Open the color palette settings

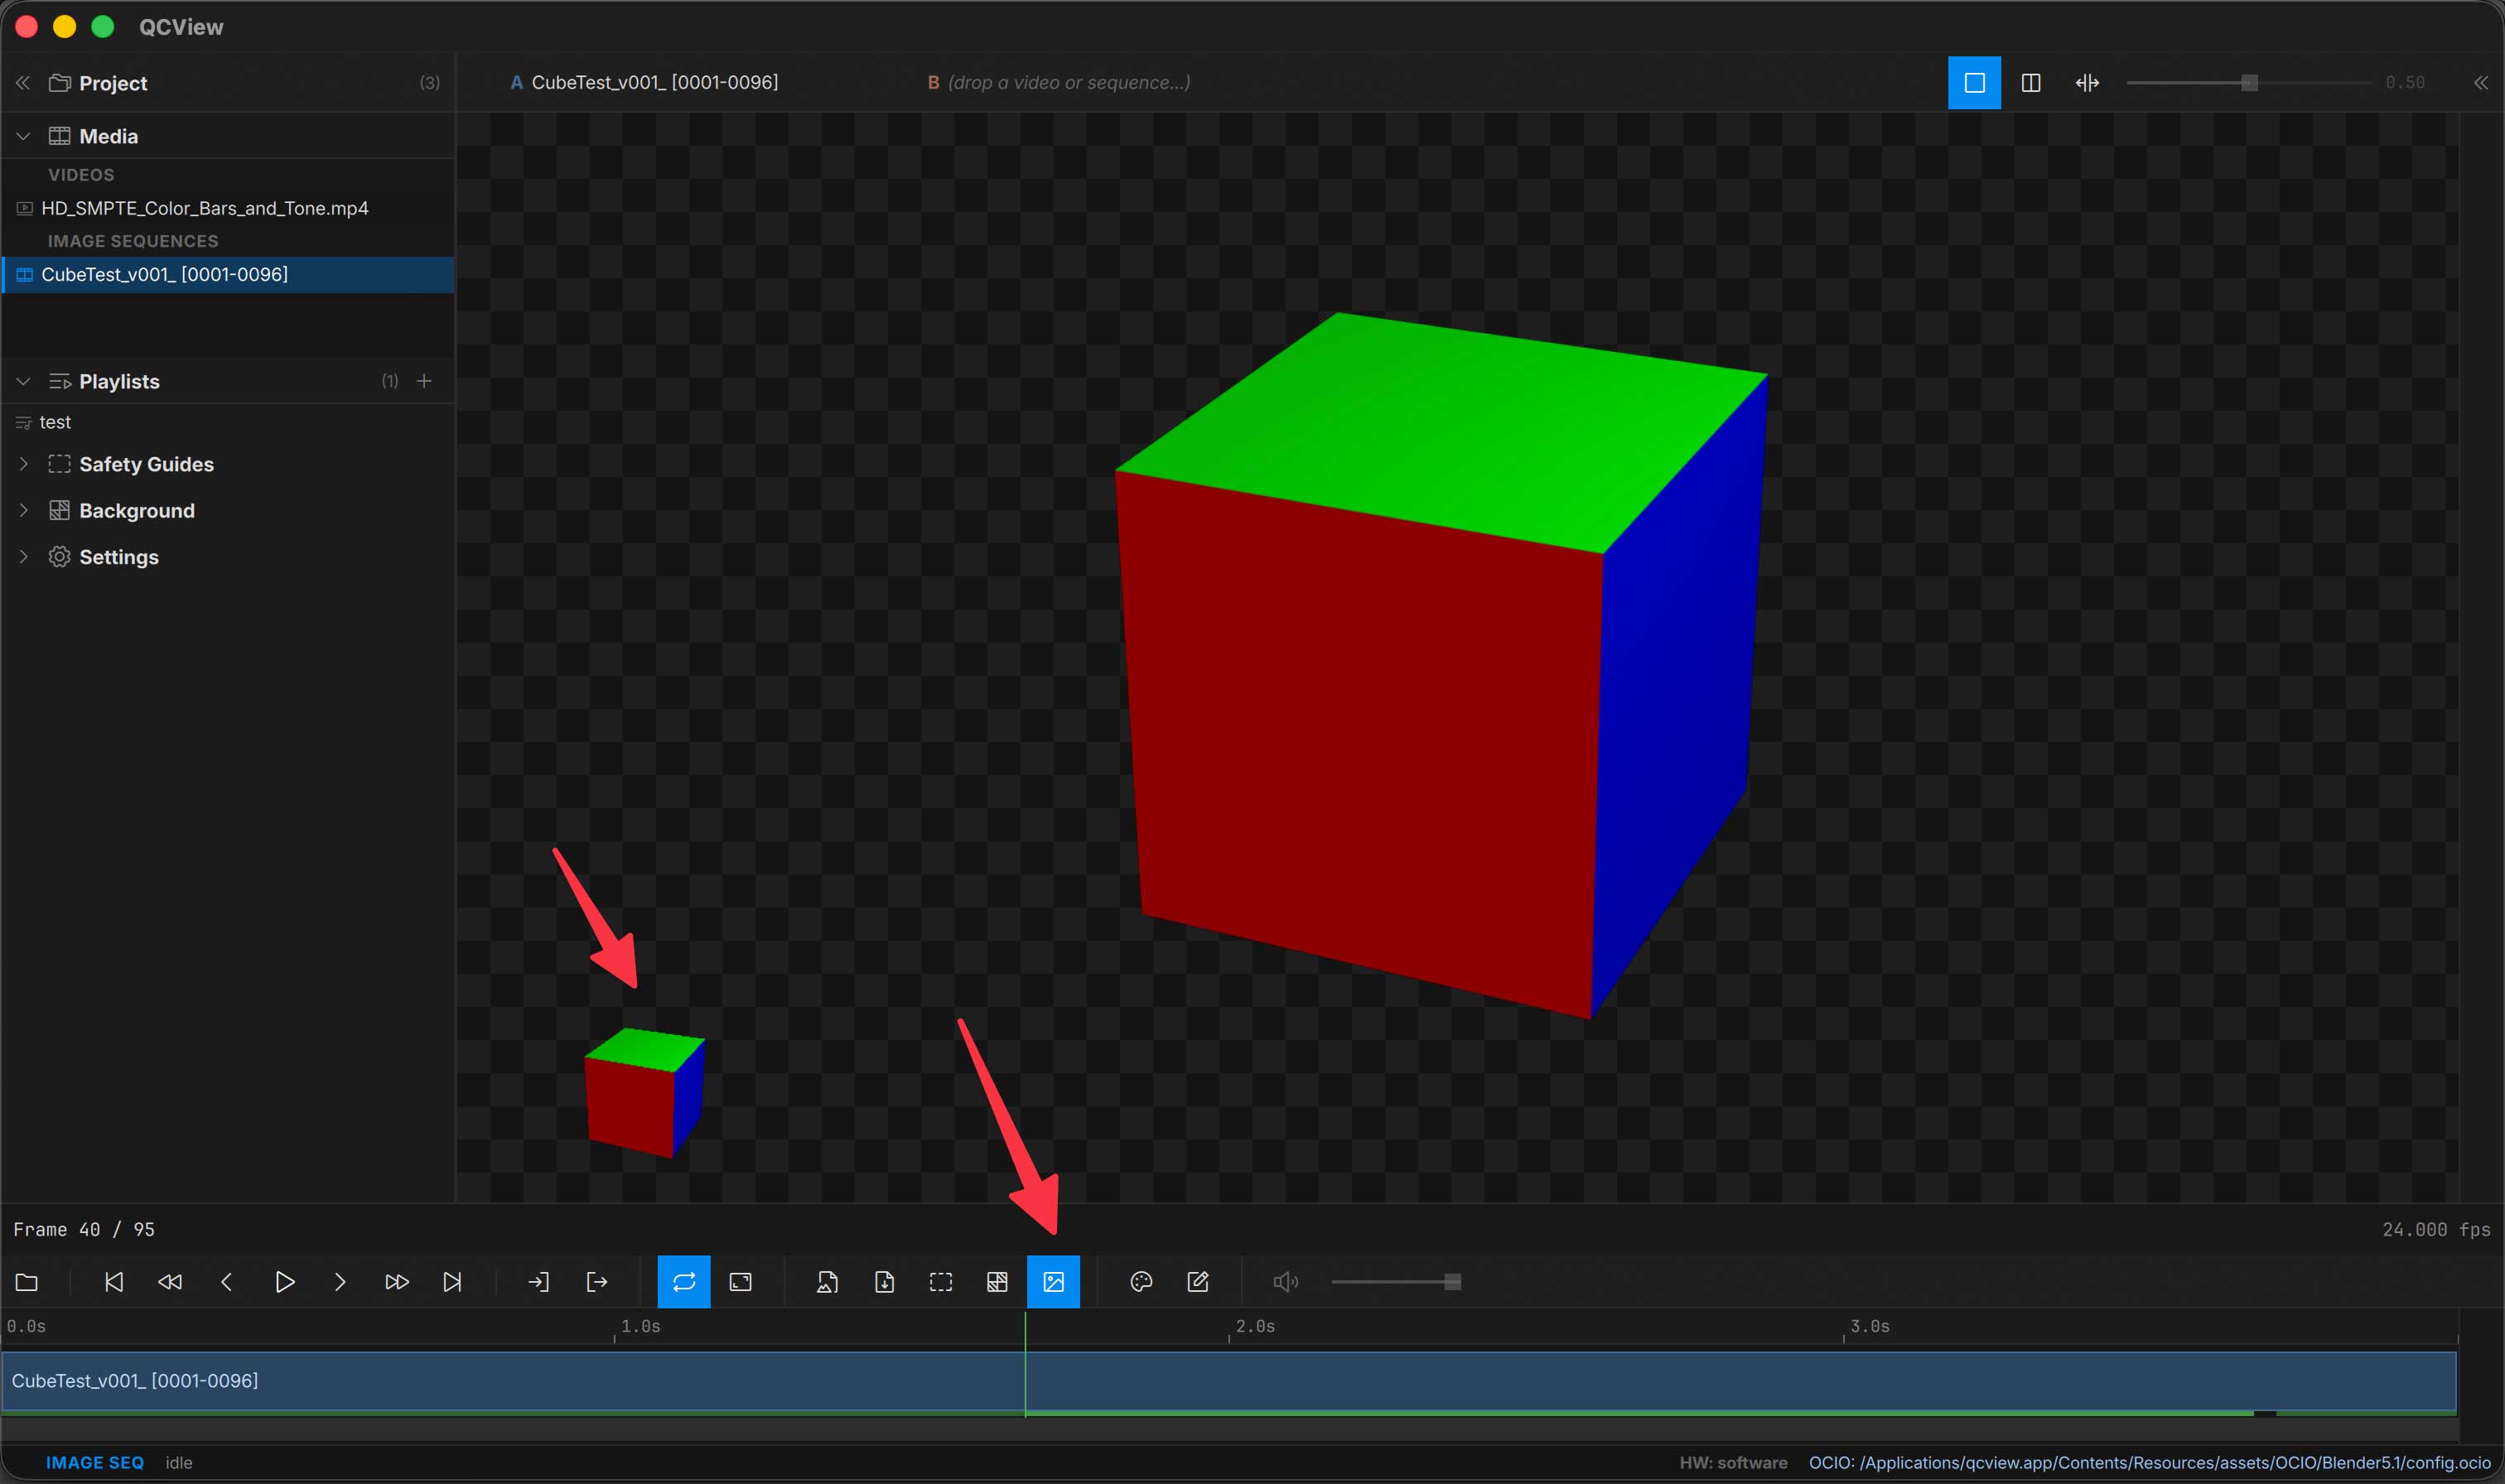[x=1141, y=1282]
